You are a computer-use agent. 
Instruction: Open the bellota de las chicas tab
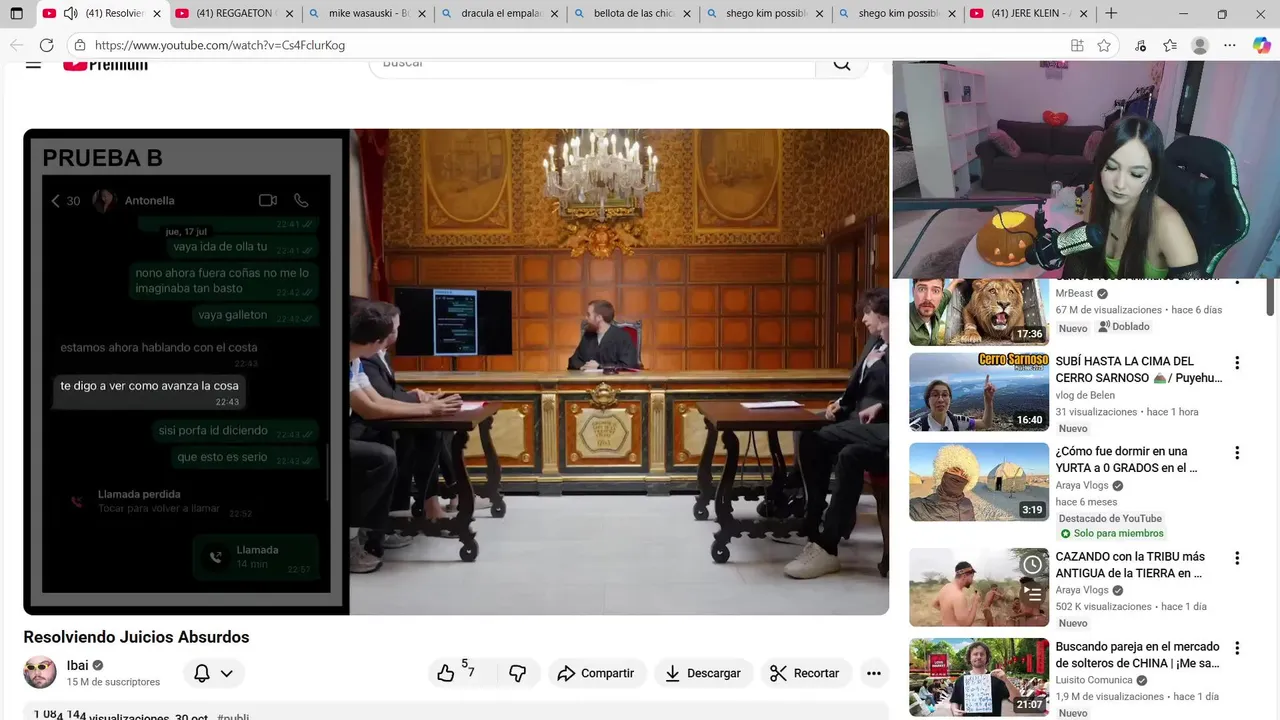click(630, 14)
